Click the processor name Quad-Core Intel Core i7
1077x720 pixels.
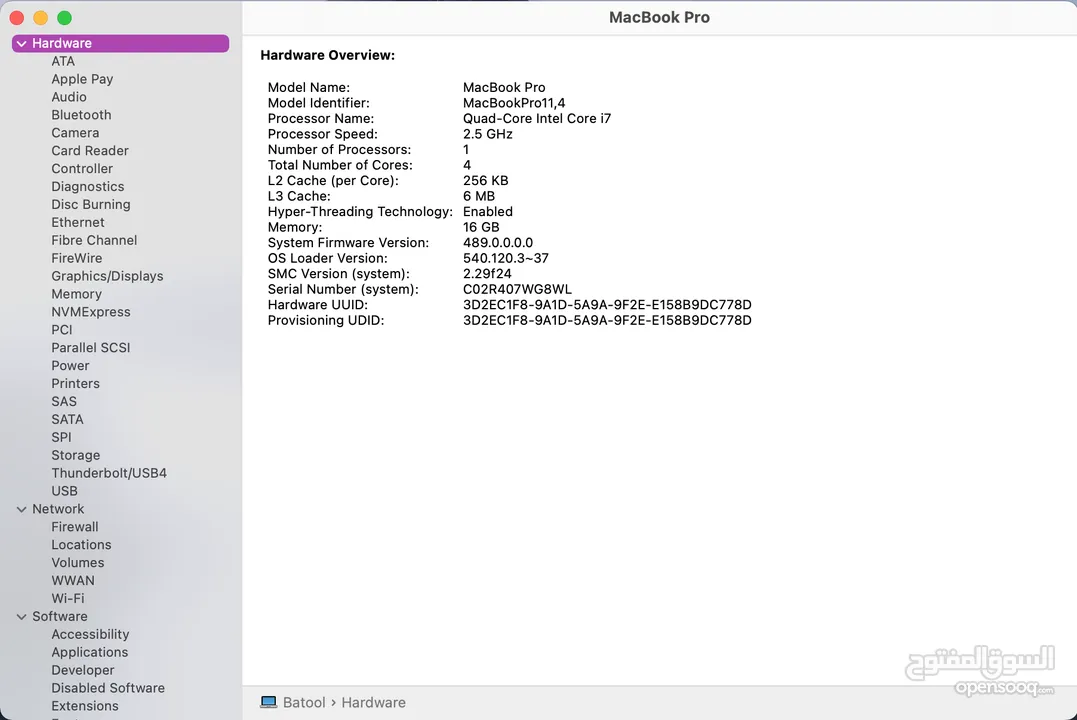tap(536, 118)
